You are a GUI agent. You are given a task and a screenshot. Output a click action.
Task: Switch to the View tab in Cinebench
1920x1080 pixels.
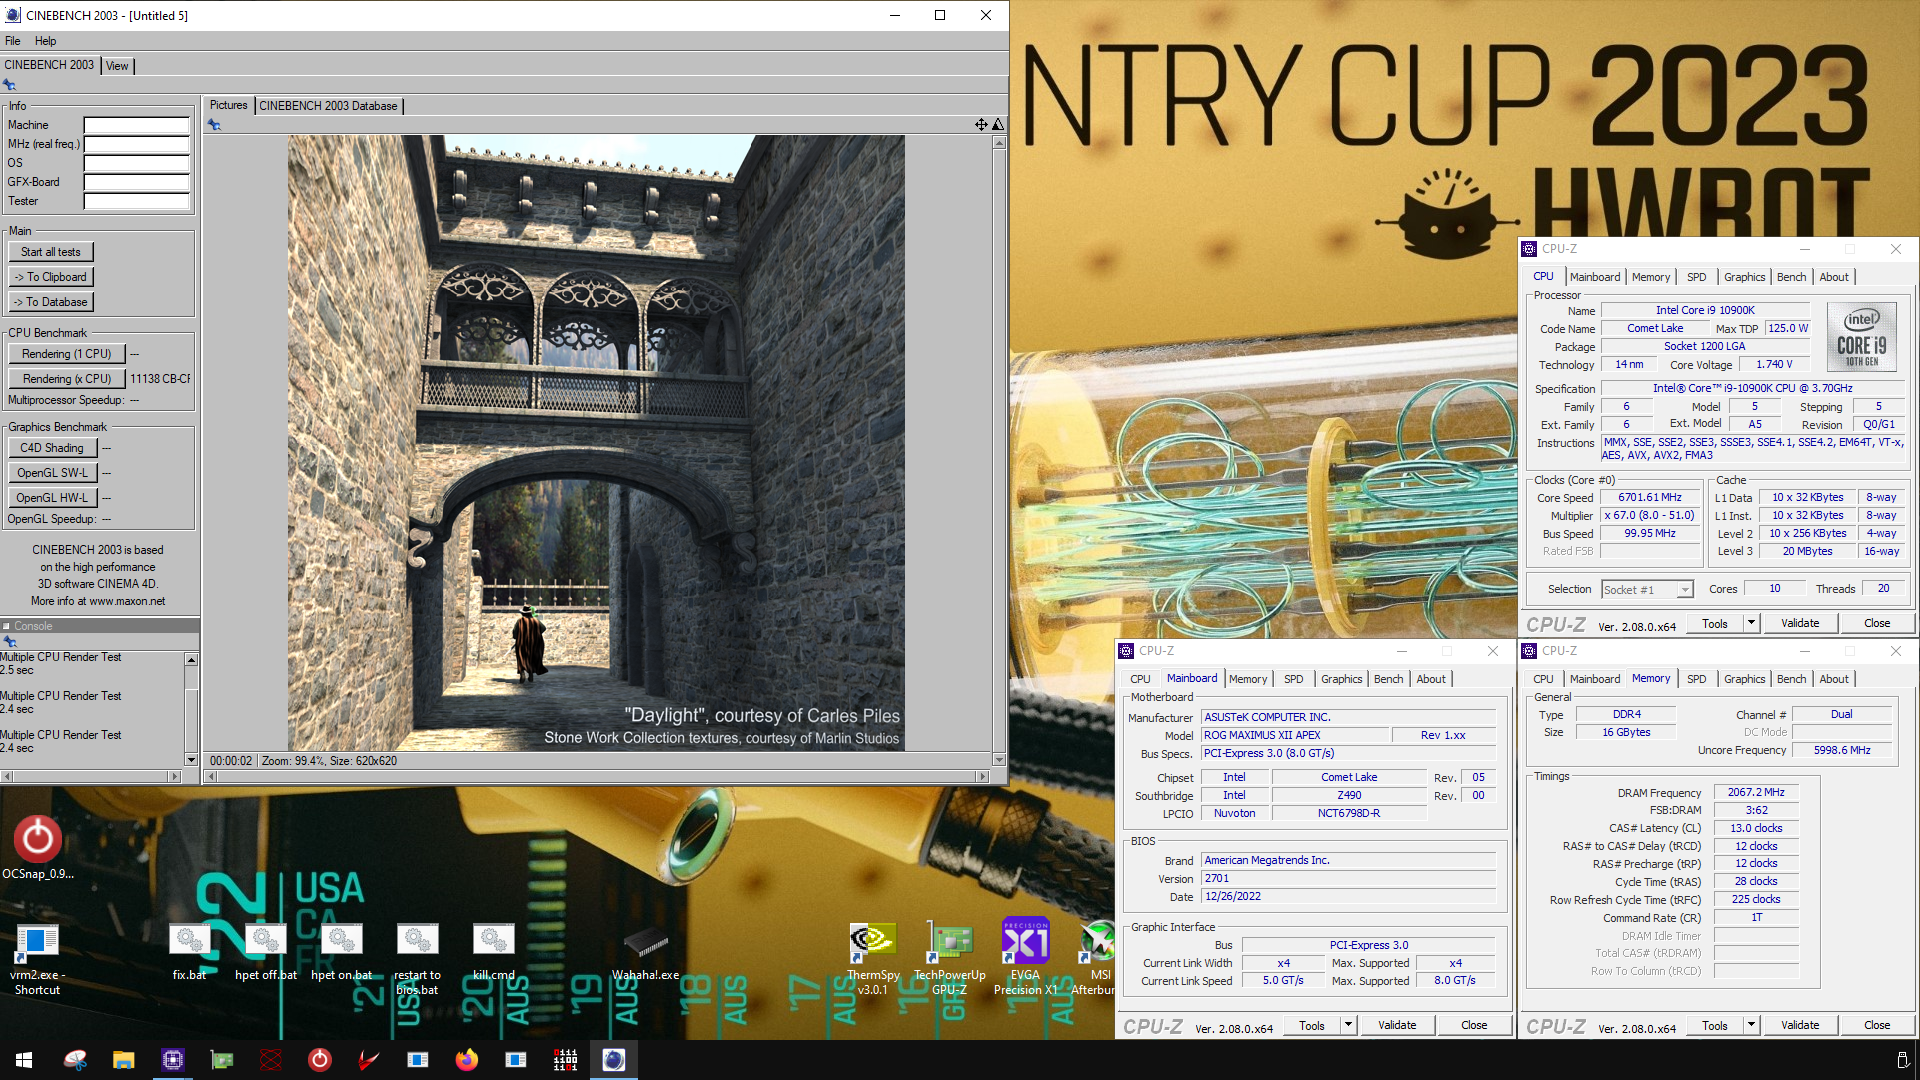(x=117, y=66)
